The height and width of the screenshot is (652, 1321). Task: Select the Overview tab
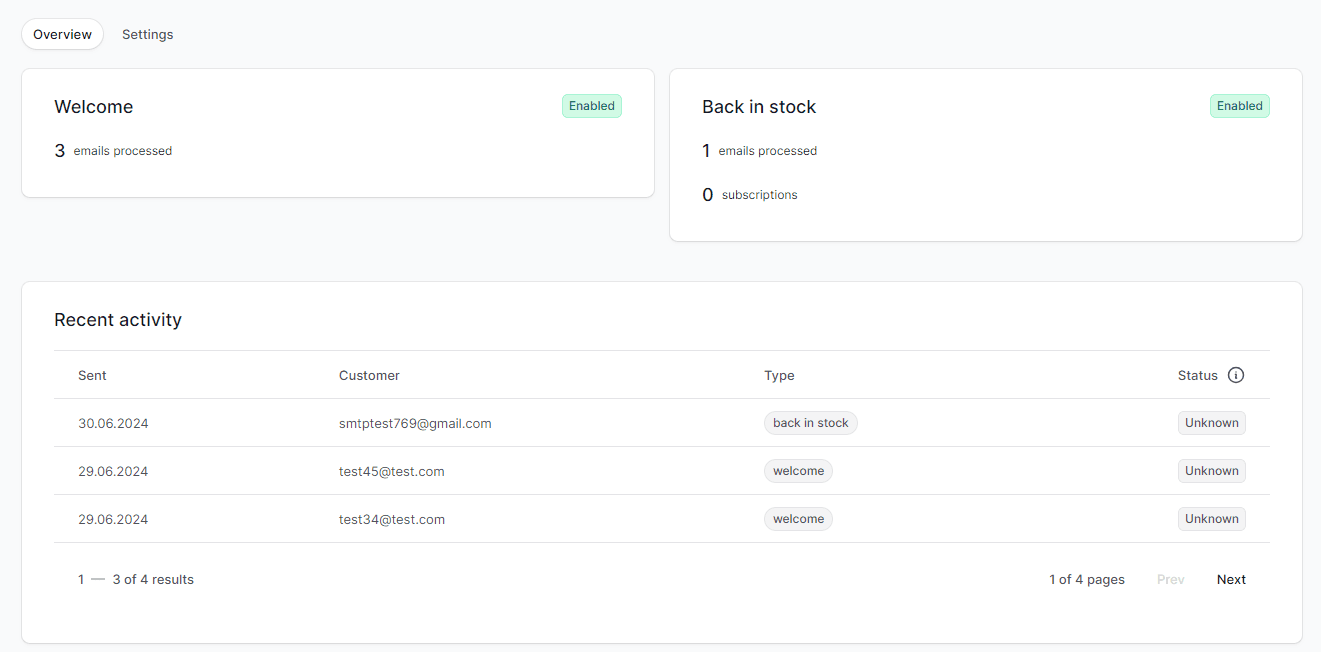point(62,34)
